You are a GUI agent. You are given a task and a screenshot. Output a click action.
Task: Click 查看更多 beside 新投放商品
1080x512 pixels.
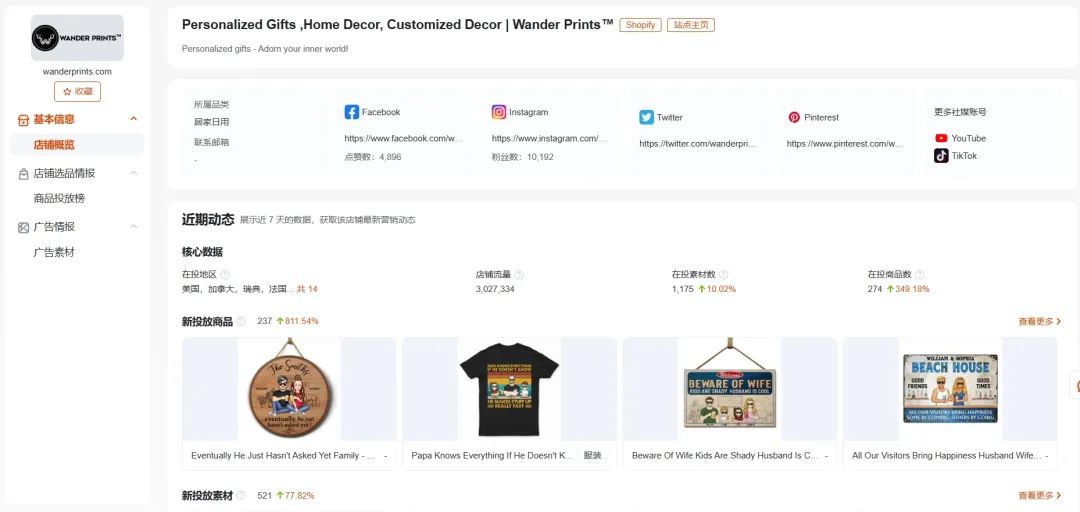pyautogui.click(x=1040, y=321)
